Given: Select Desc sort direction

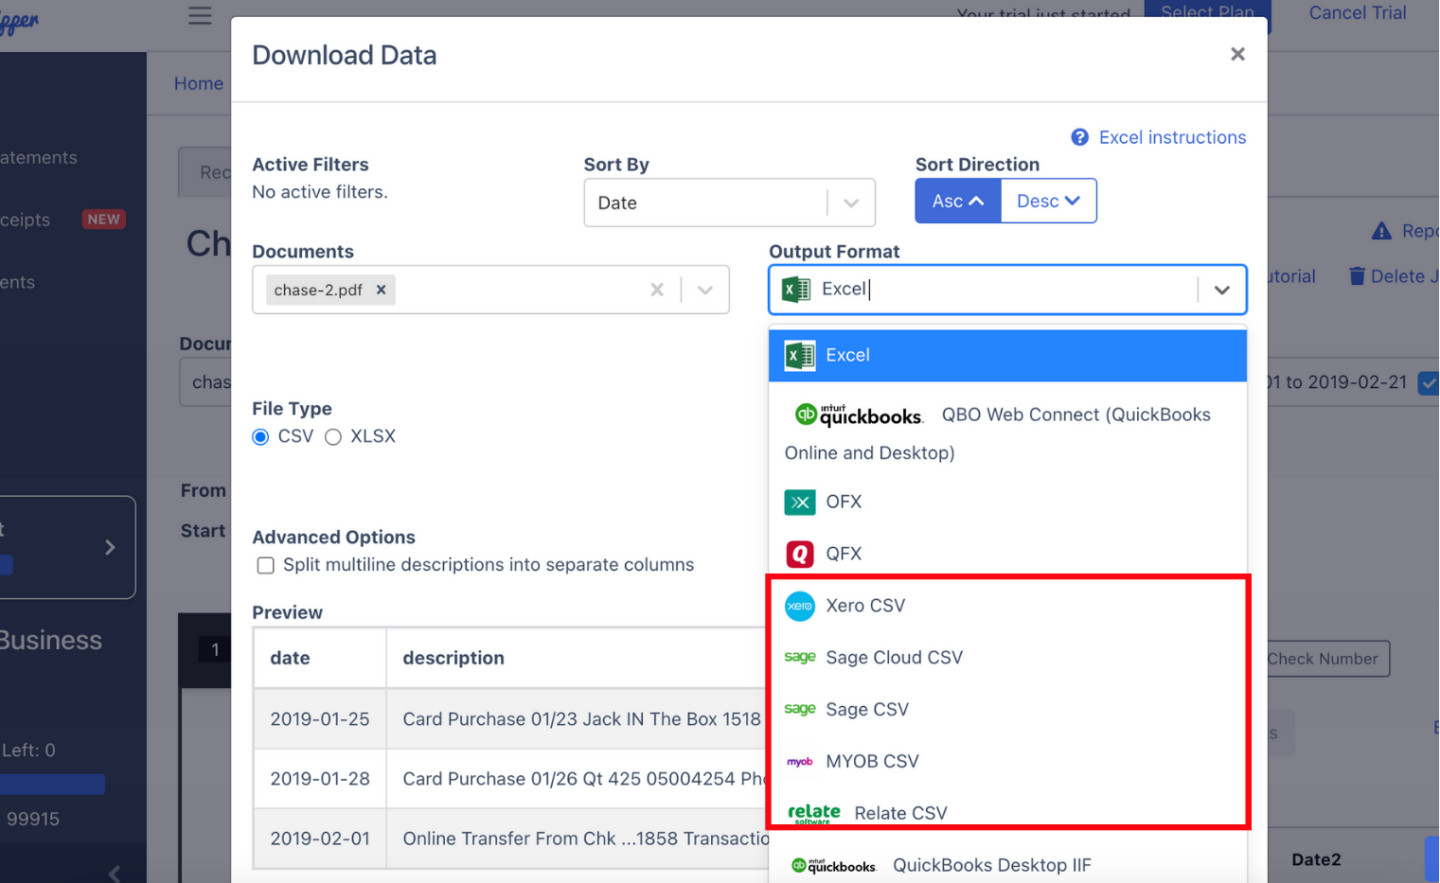Looking at the screenshot, I should (x=1048, y=201).
